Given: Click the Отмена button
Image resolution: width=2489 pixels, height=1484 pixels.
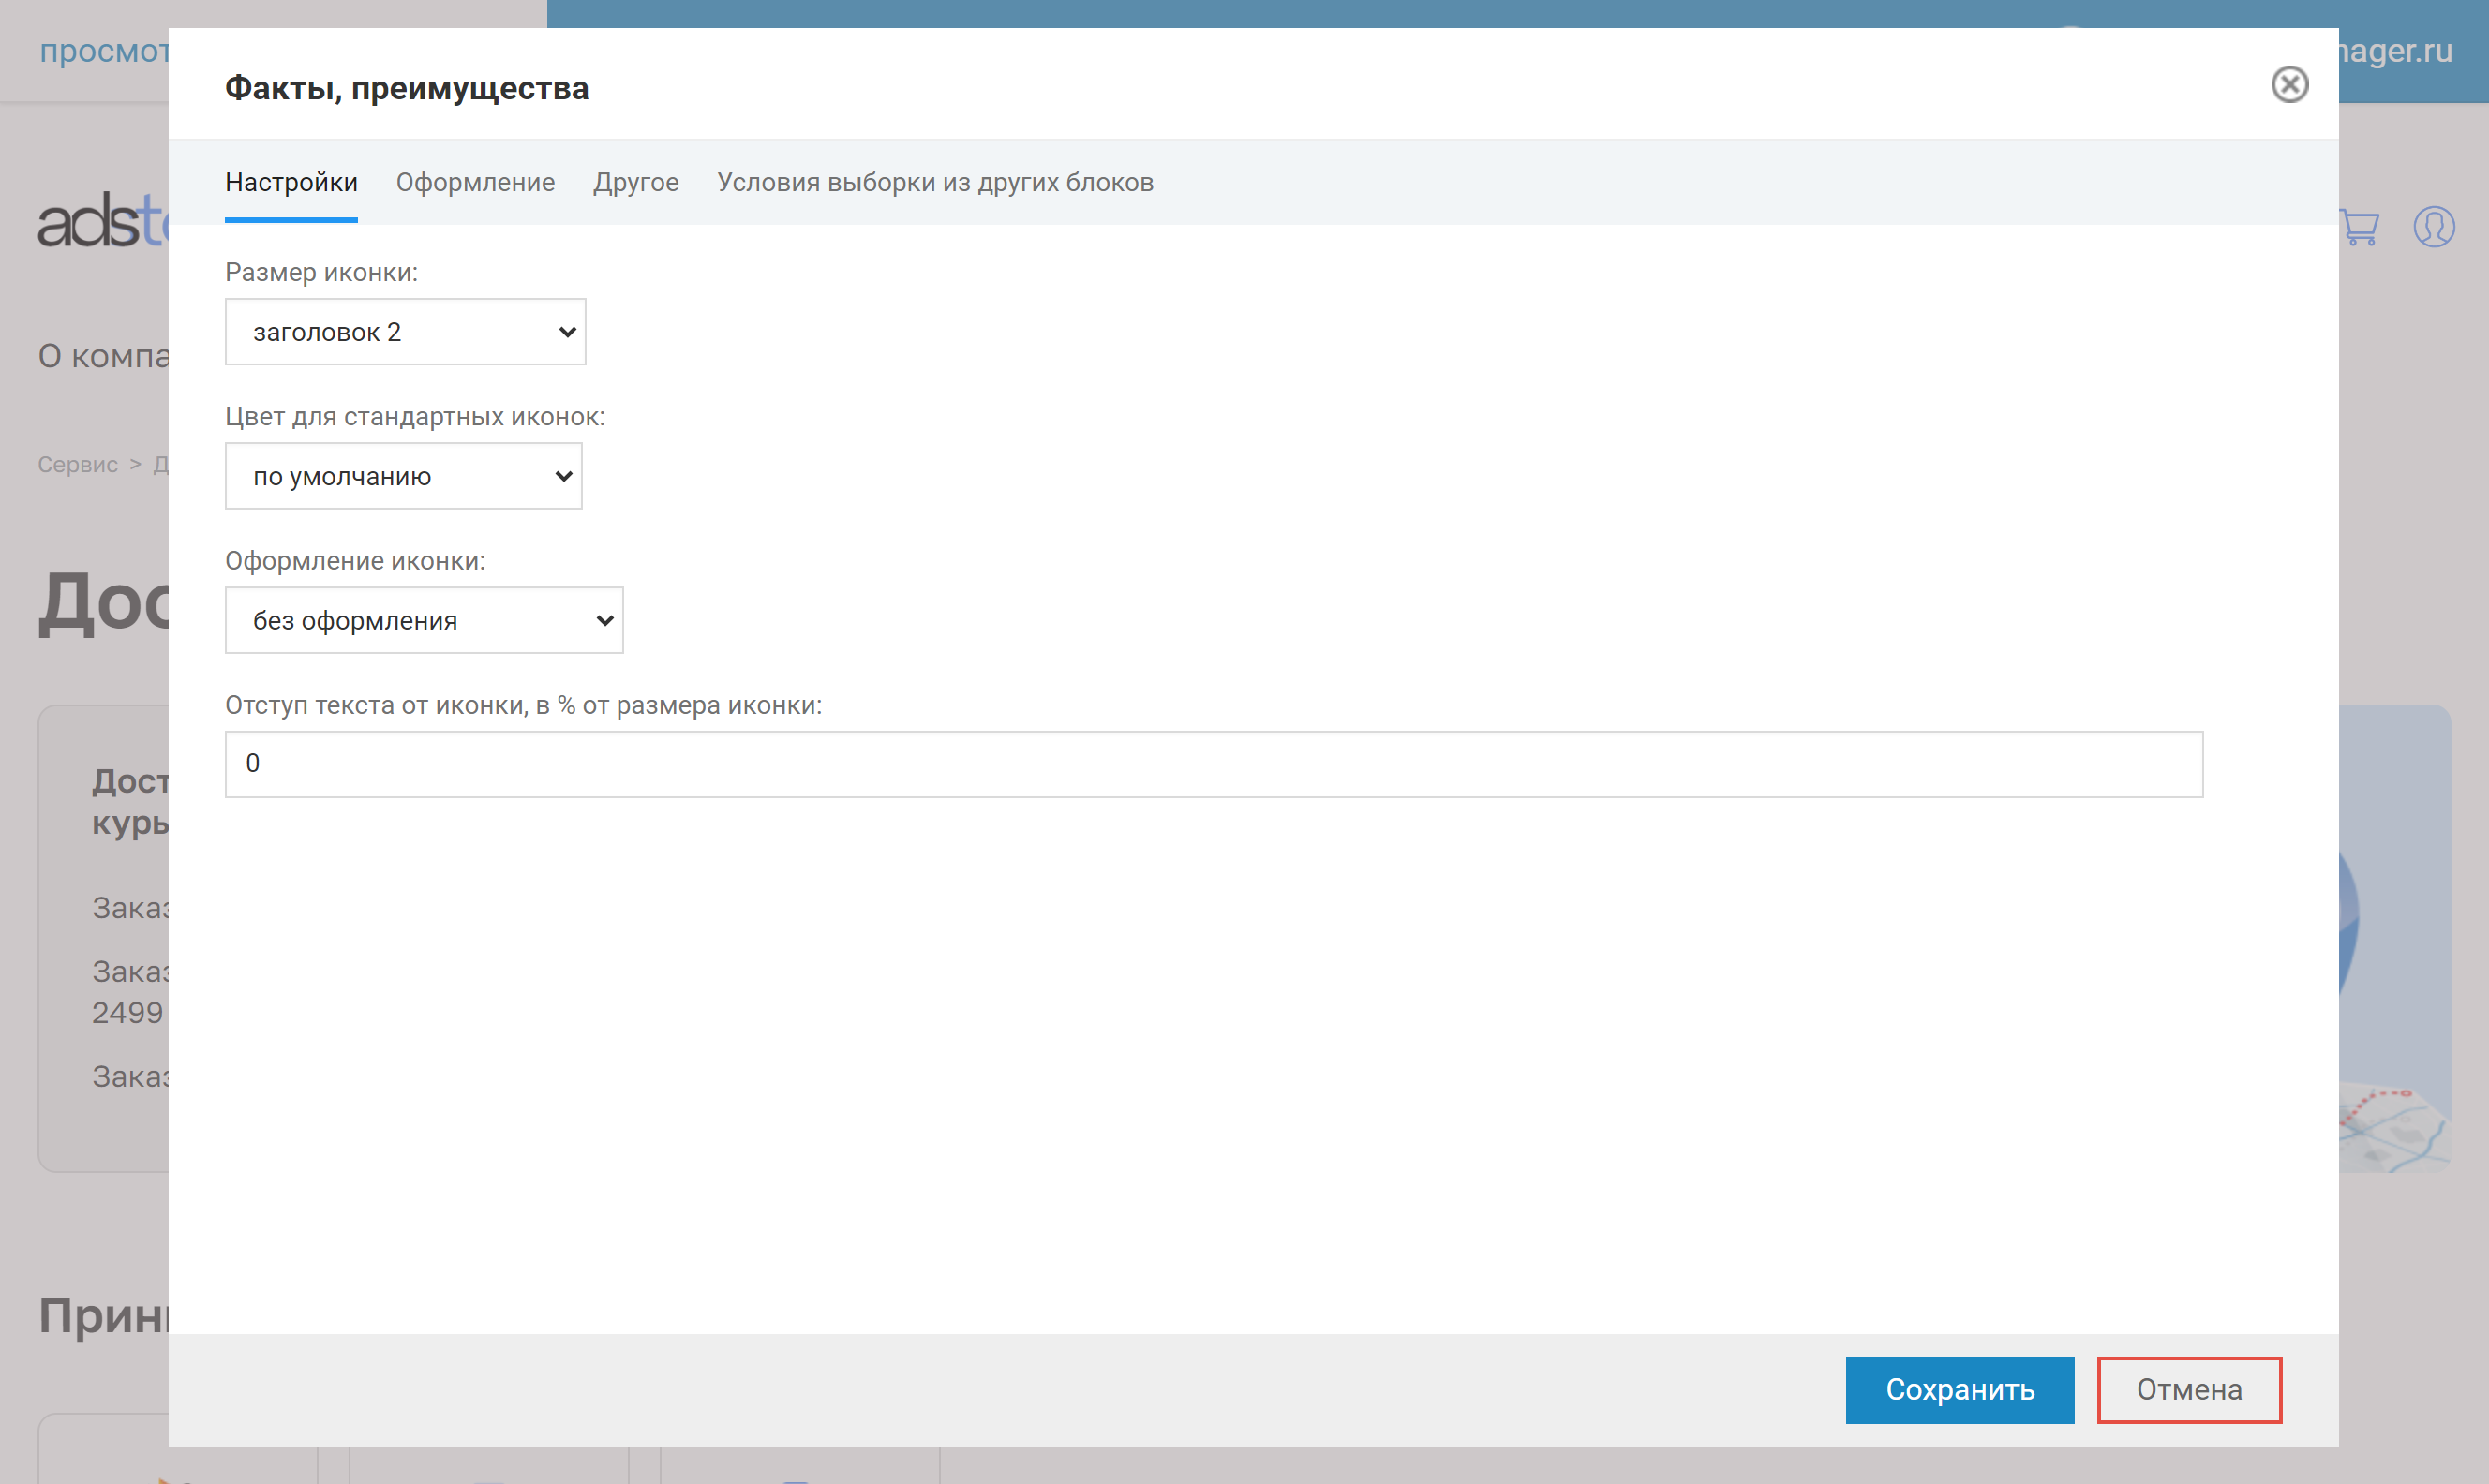Looking at the screenshot, I should coord(2188,1389).
